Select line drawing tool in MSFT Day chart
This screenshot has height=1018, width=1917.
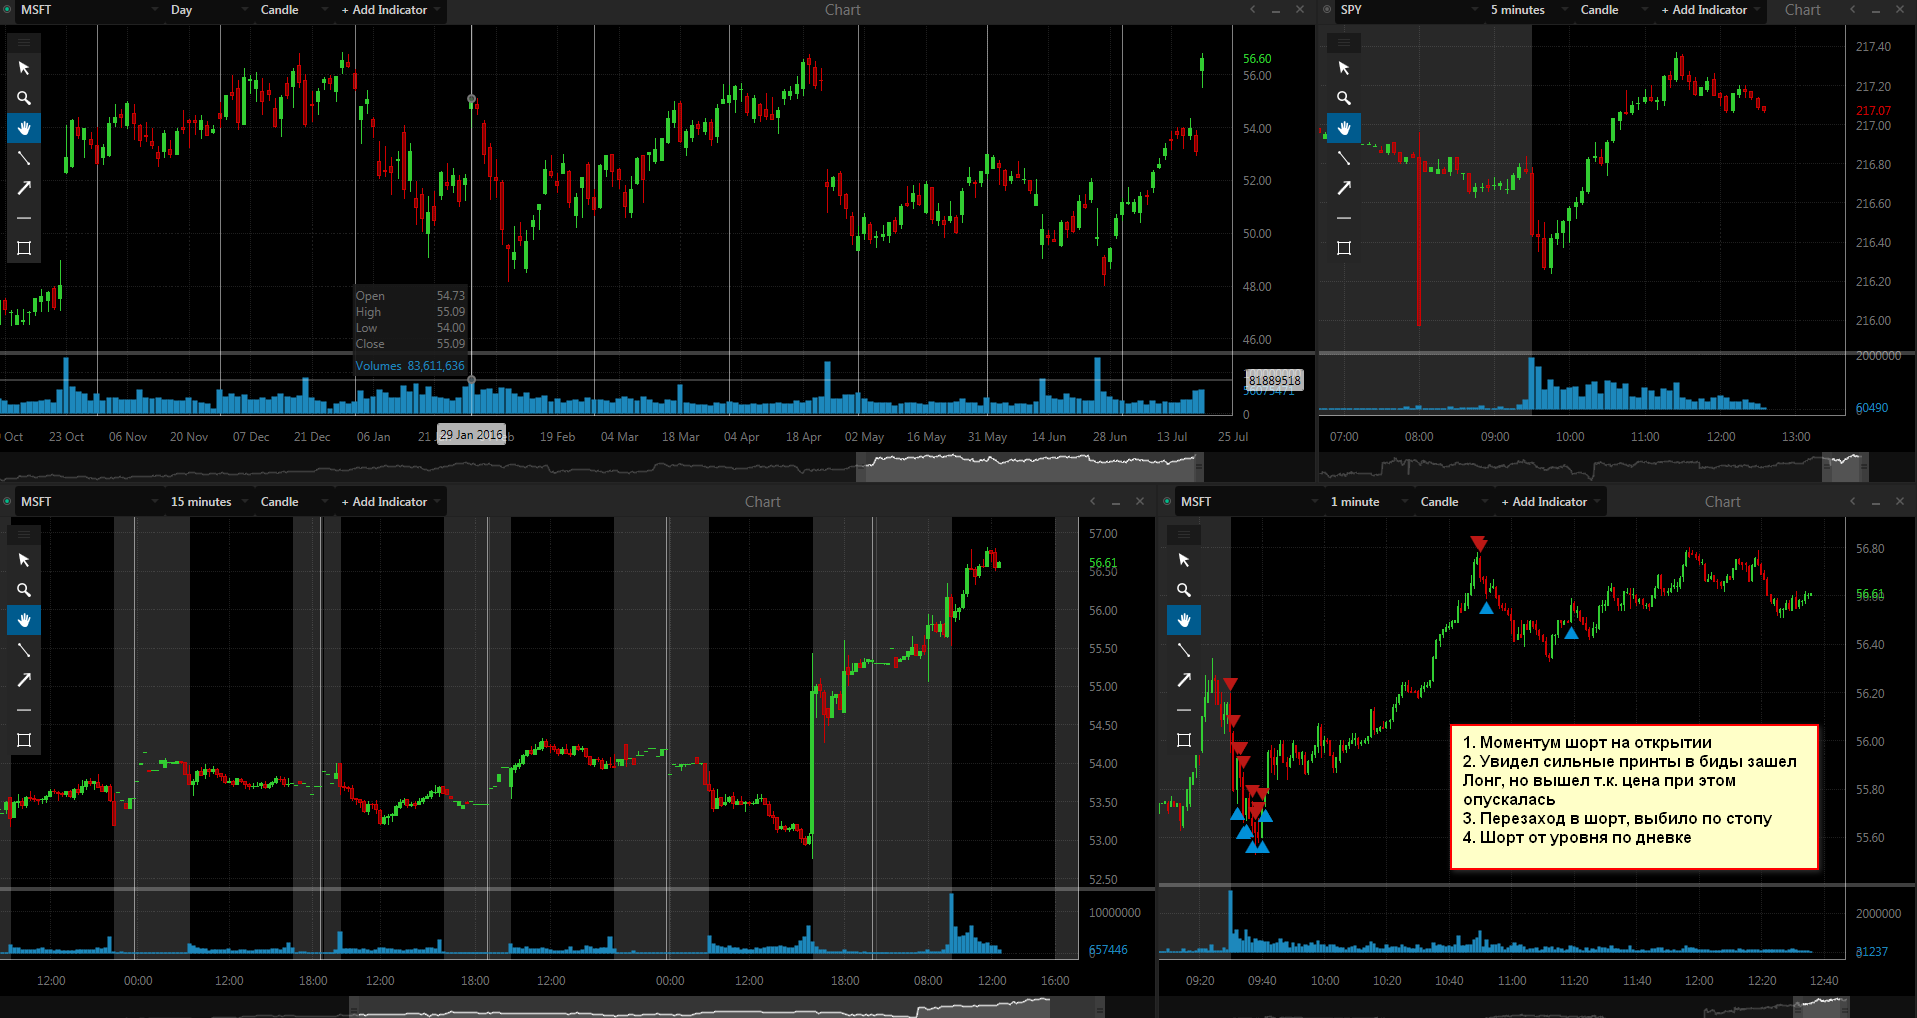[24, 158]
